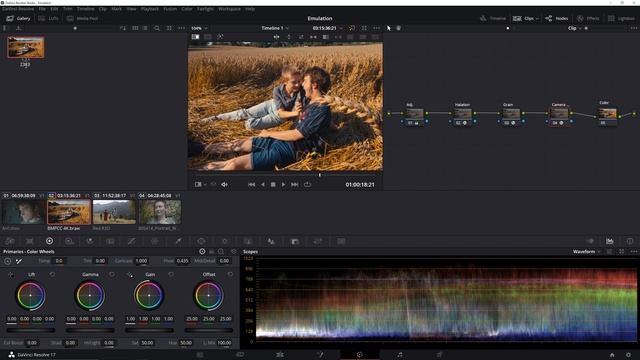Open the Workspace menu
Viewport: 640px width, 360px height.
click(229, 9)
